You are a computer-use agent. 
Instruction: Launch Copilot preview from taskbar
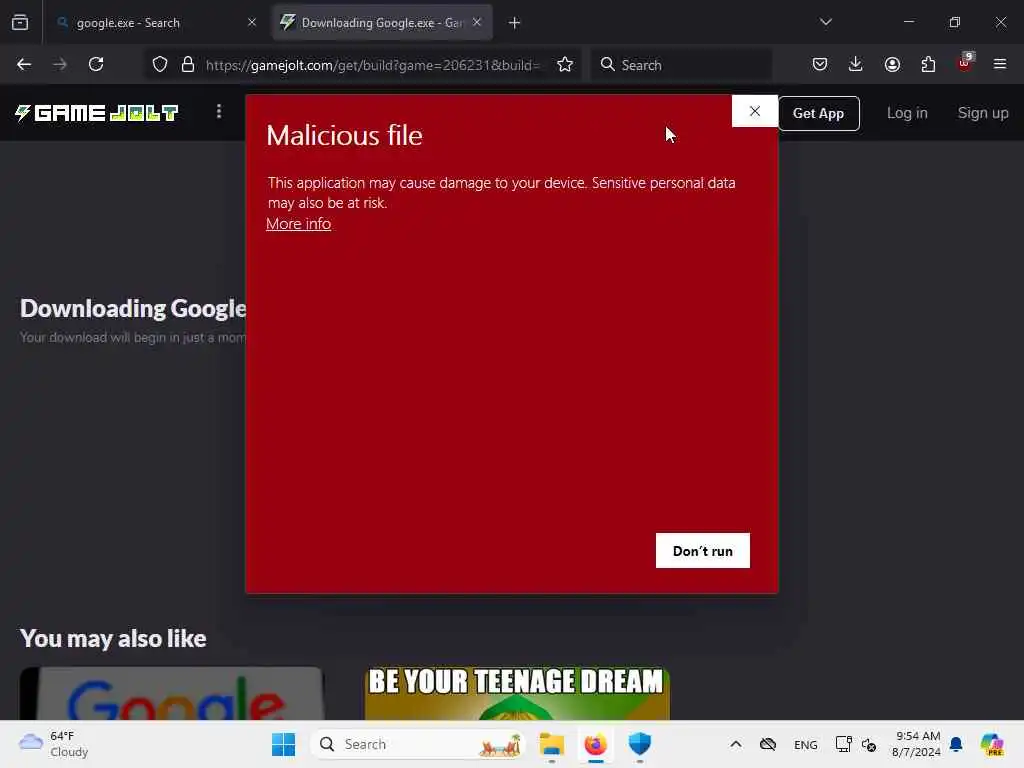tap(993, 744)
